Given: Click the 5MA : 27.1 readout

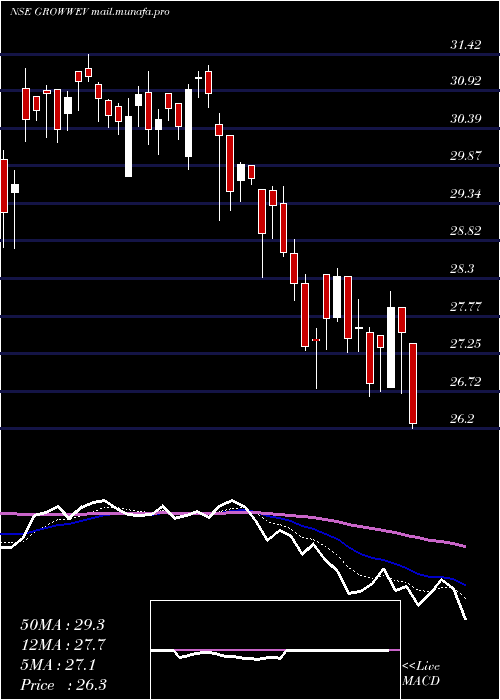Looking at the screenshot, I should [x=58, y=665].
